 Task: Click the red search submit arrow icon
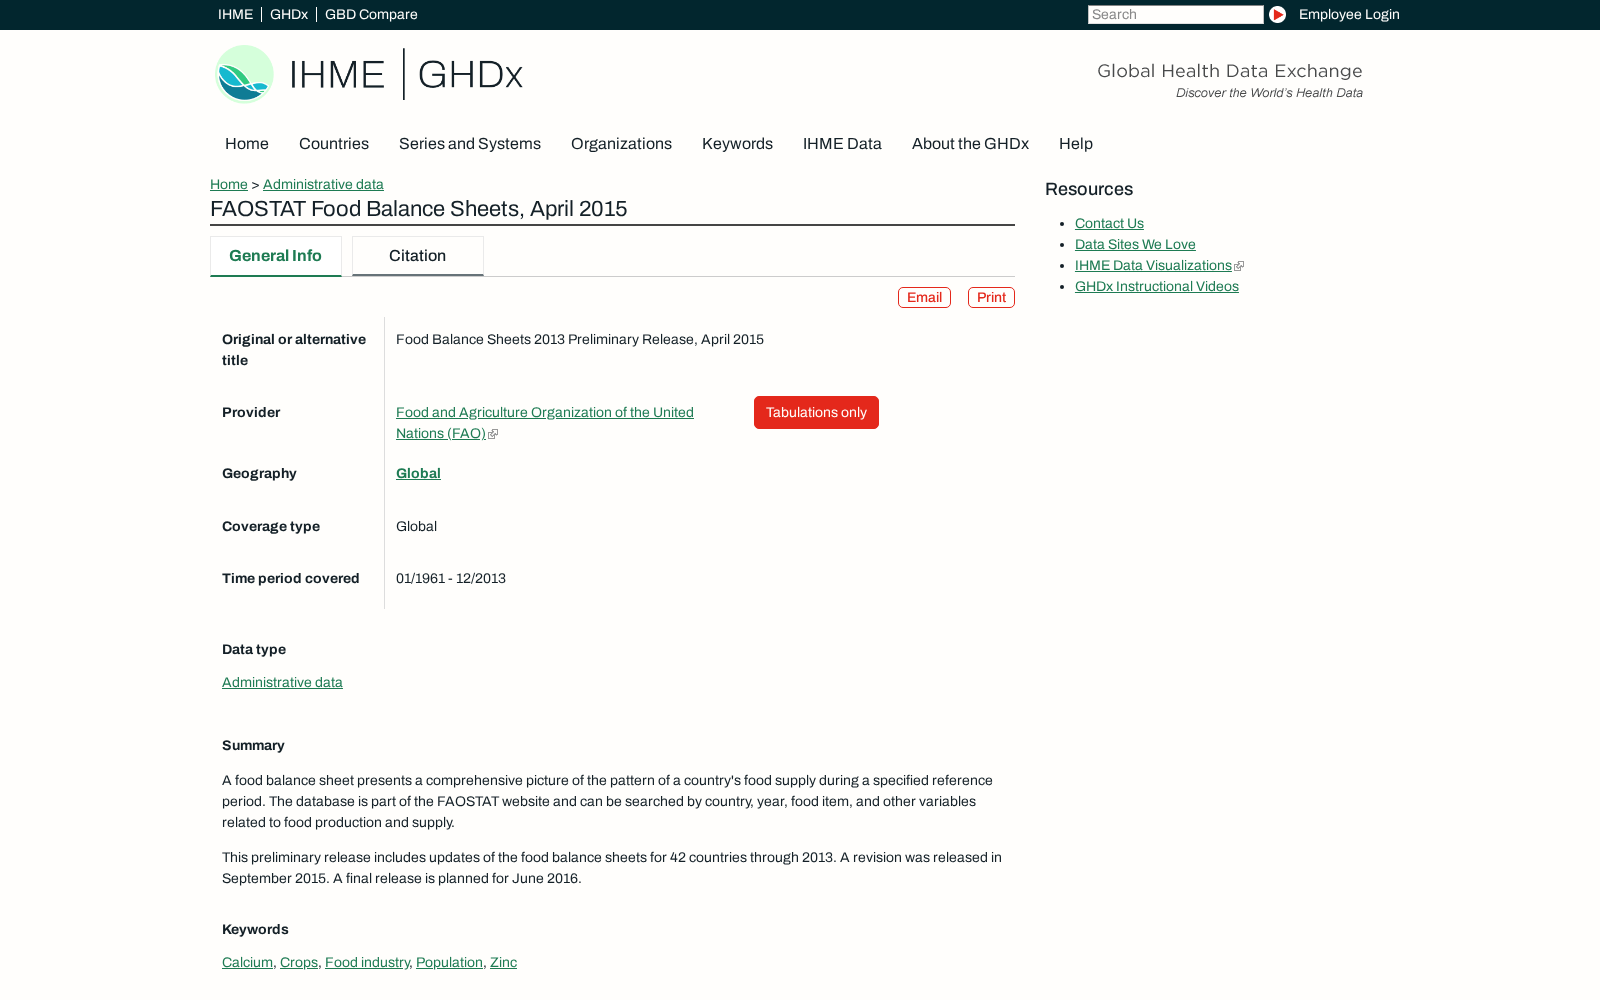click(x=1277, y=14)
